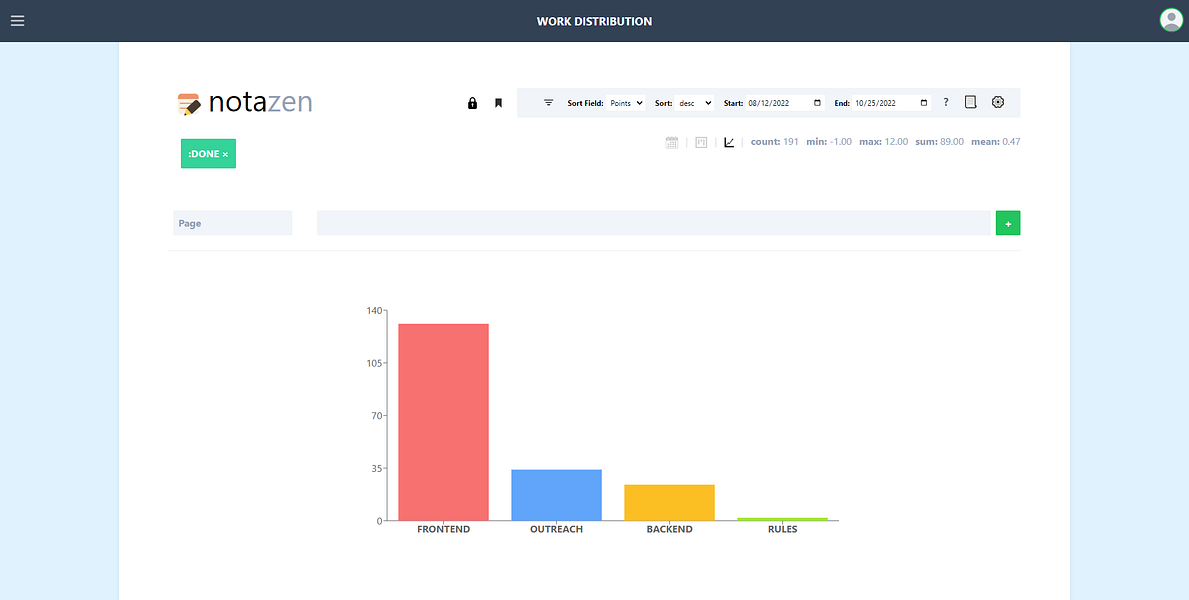Select the line chart view icon
1189x600 pixels.
point(729,143)
